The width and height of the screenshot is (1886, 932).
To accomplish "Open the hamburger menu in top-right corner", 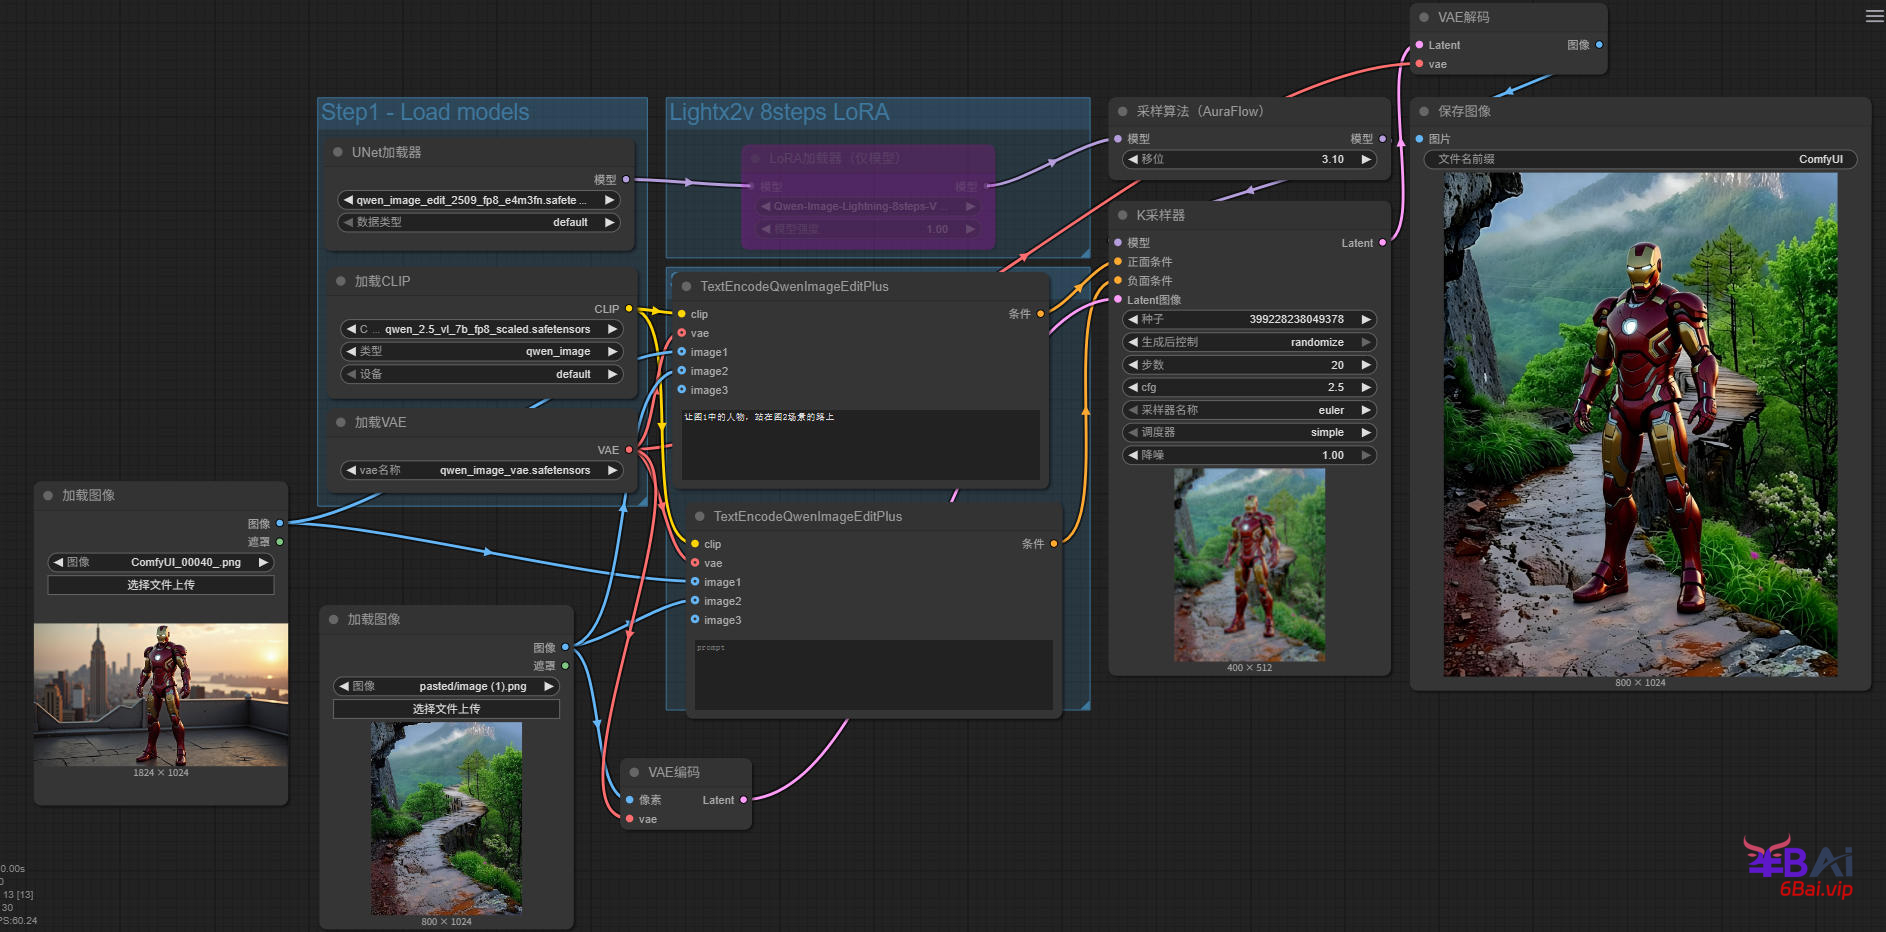I will click(1874, 16).
